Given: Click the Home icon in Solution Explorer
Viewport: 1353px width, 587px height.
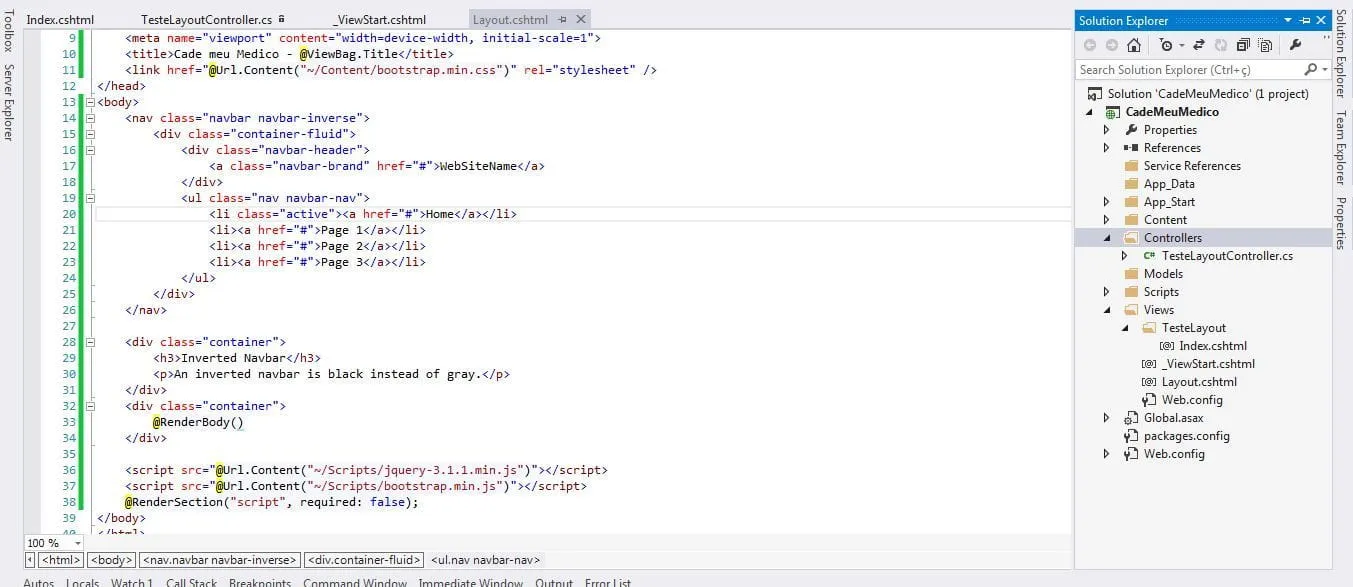Looking at the screenshot, I should point(1134,45).
